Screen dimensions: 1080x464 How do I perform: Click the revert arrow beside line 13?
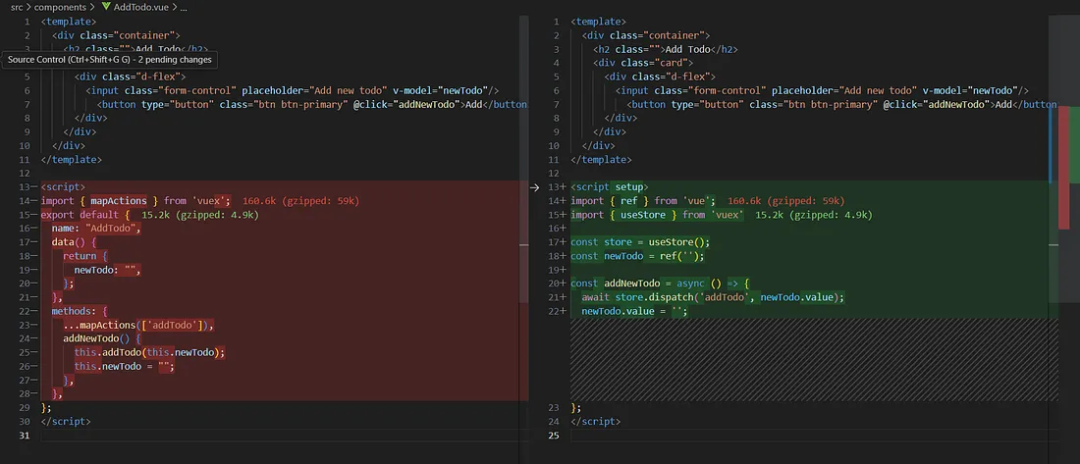point(534,187)
